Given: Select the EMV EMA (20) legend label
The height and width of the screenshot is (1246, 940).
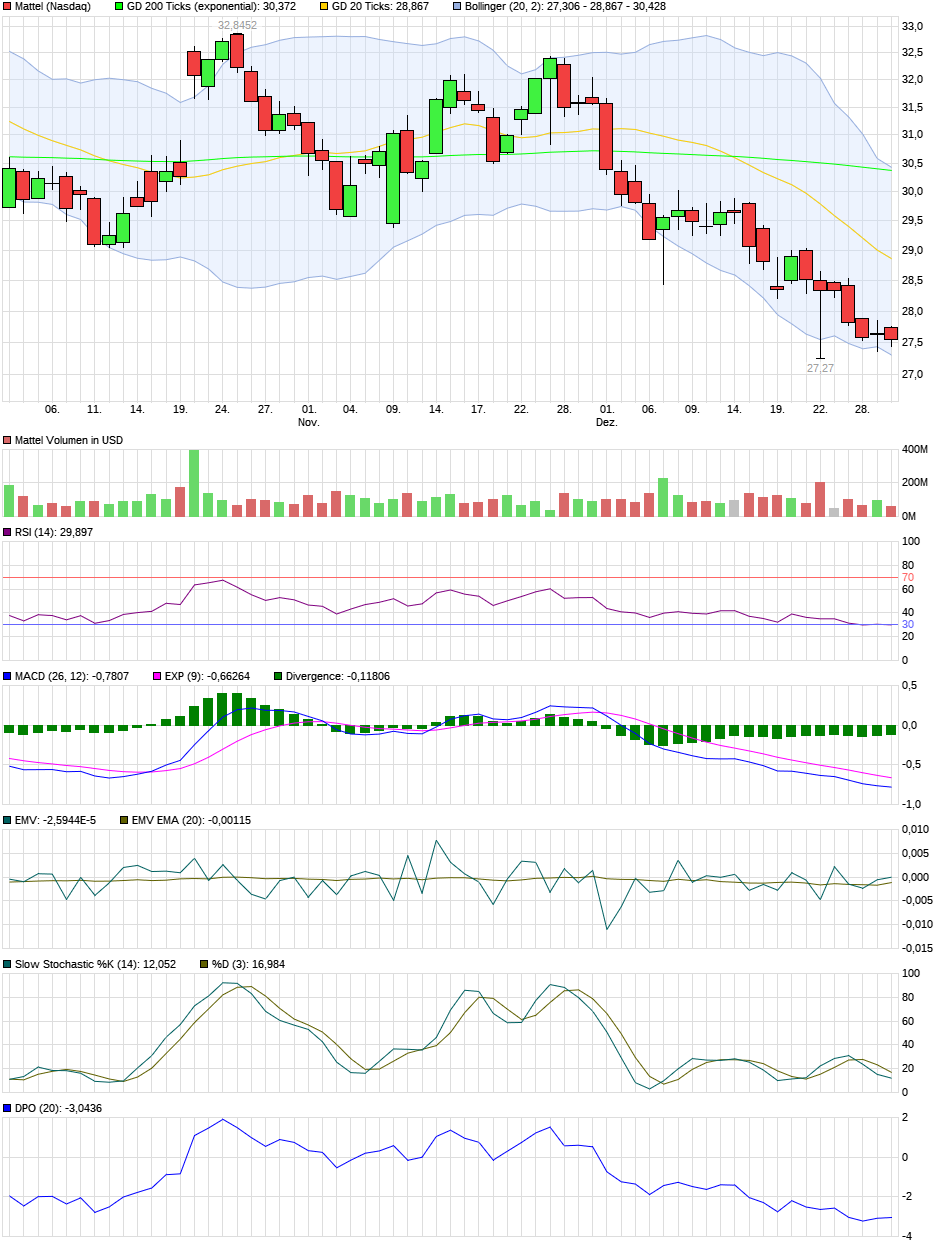Looking at the screenshot, I should (x=170, y=820).
